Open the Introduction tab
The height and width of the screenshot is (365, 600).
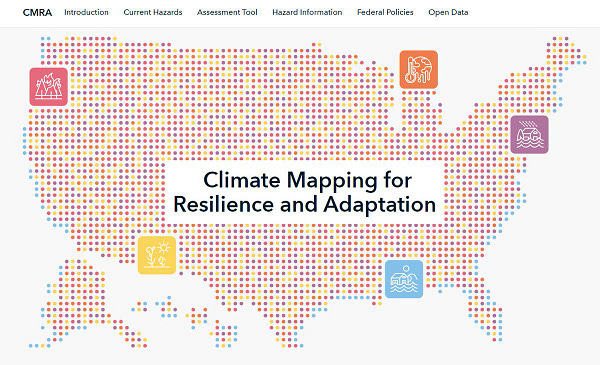click(86, 12)
